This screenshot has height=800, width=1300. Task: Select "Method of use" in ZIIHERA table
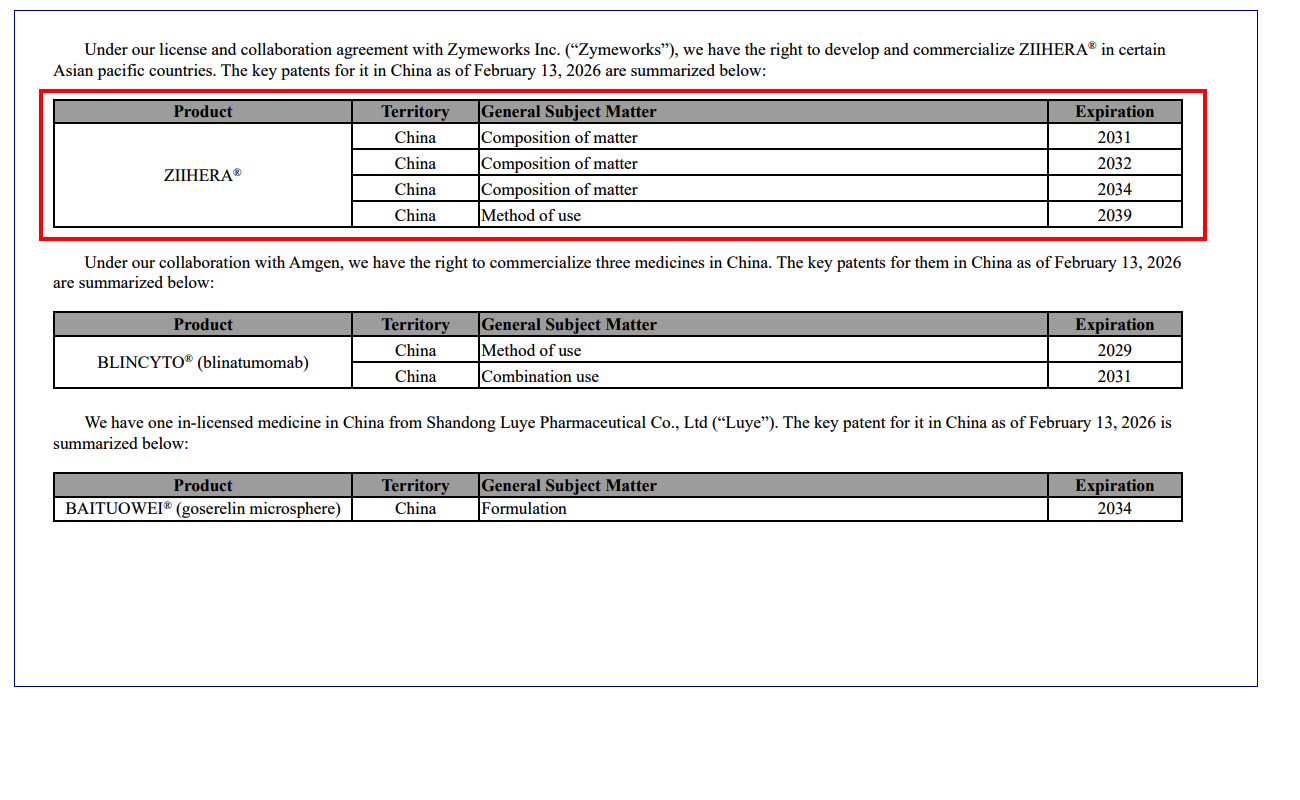coord(531,215)
